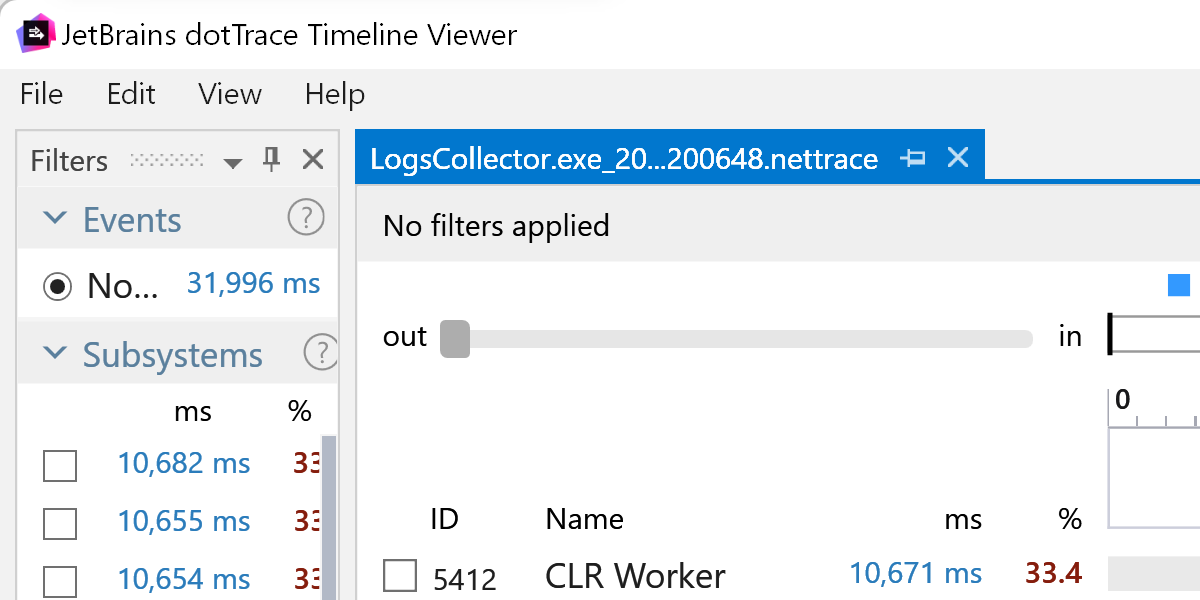Click the thread ID 5412
1200x600 pixels.
tap(464, 578)
